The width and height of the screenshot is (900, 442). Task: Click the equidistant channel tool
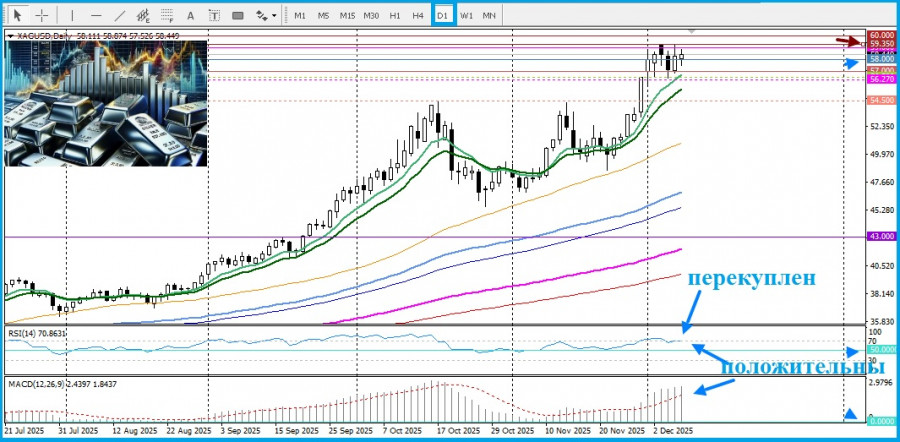[143, 15]
